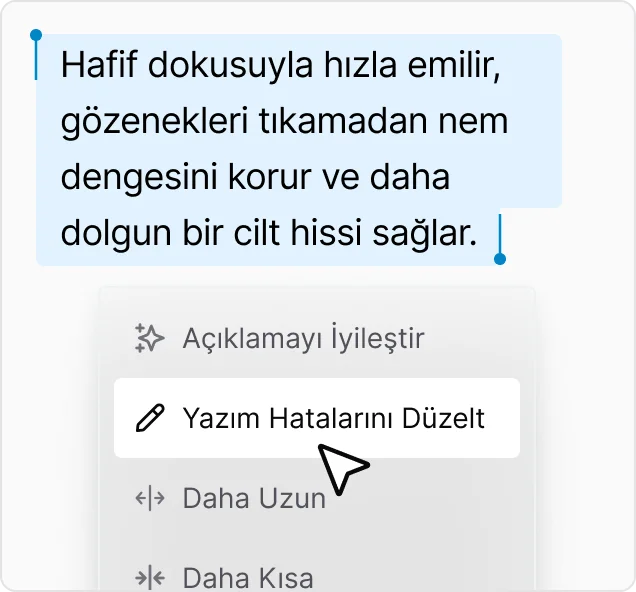Image resolution: width=636 pixels, height=592 pixels.
Task: Choose the Daha Kısa option
Action: click(248, 577)
